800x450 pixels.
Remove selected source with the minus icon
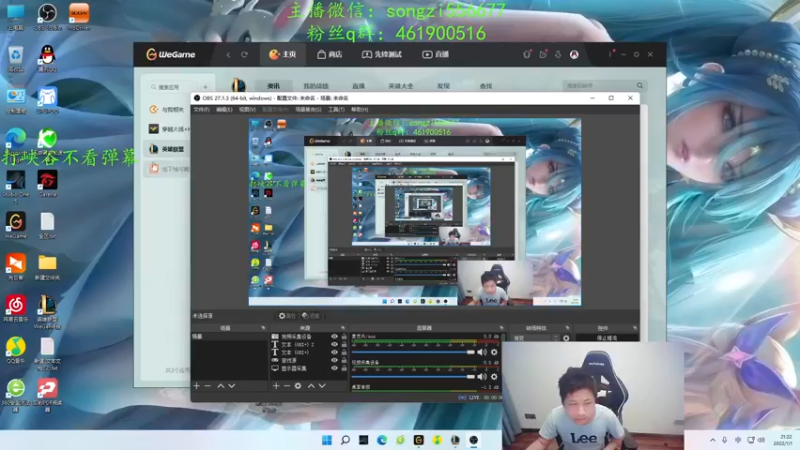[287, 386]
